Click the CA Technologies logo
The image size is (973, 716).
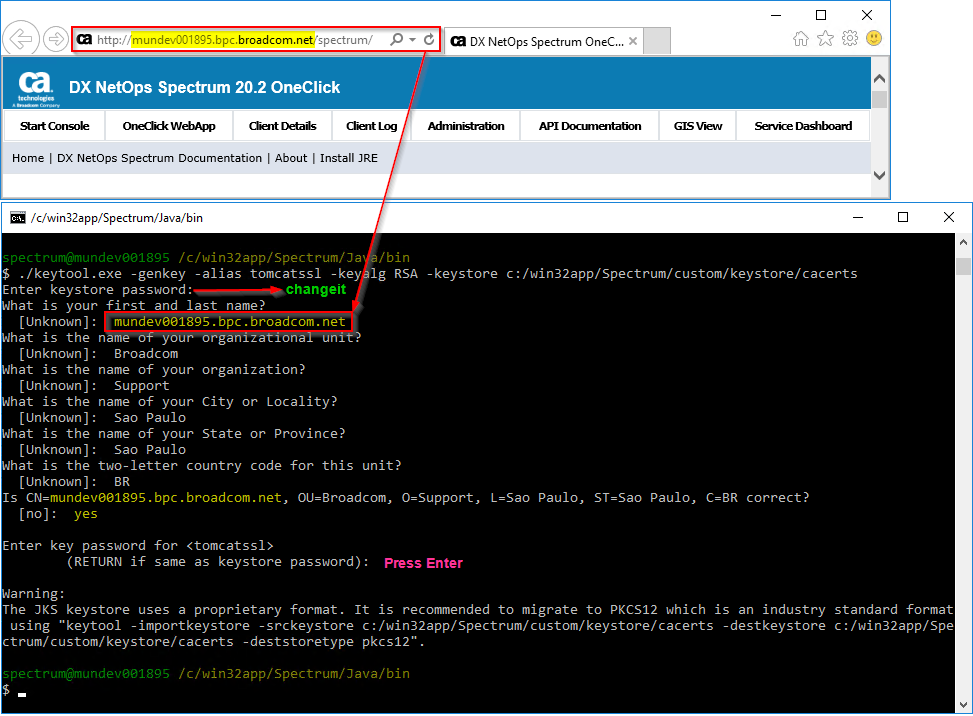point(35,88)
